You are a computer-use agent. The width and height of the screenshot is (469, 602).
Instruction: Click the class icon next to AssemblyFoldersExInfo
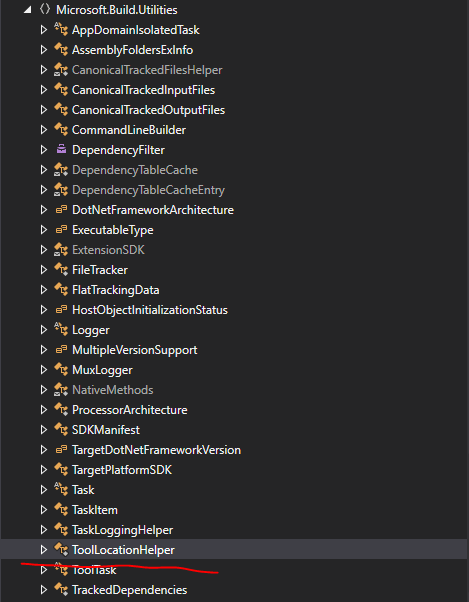point(61,50)
